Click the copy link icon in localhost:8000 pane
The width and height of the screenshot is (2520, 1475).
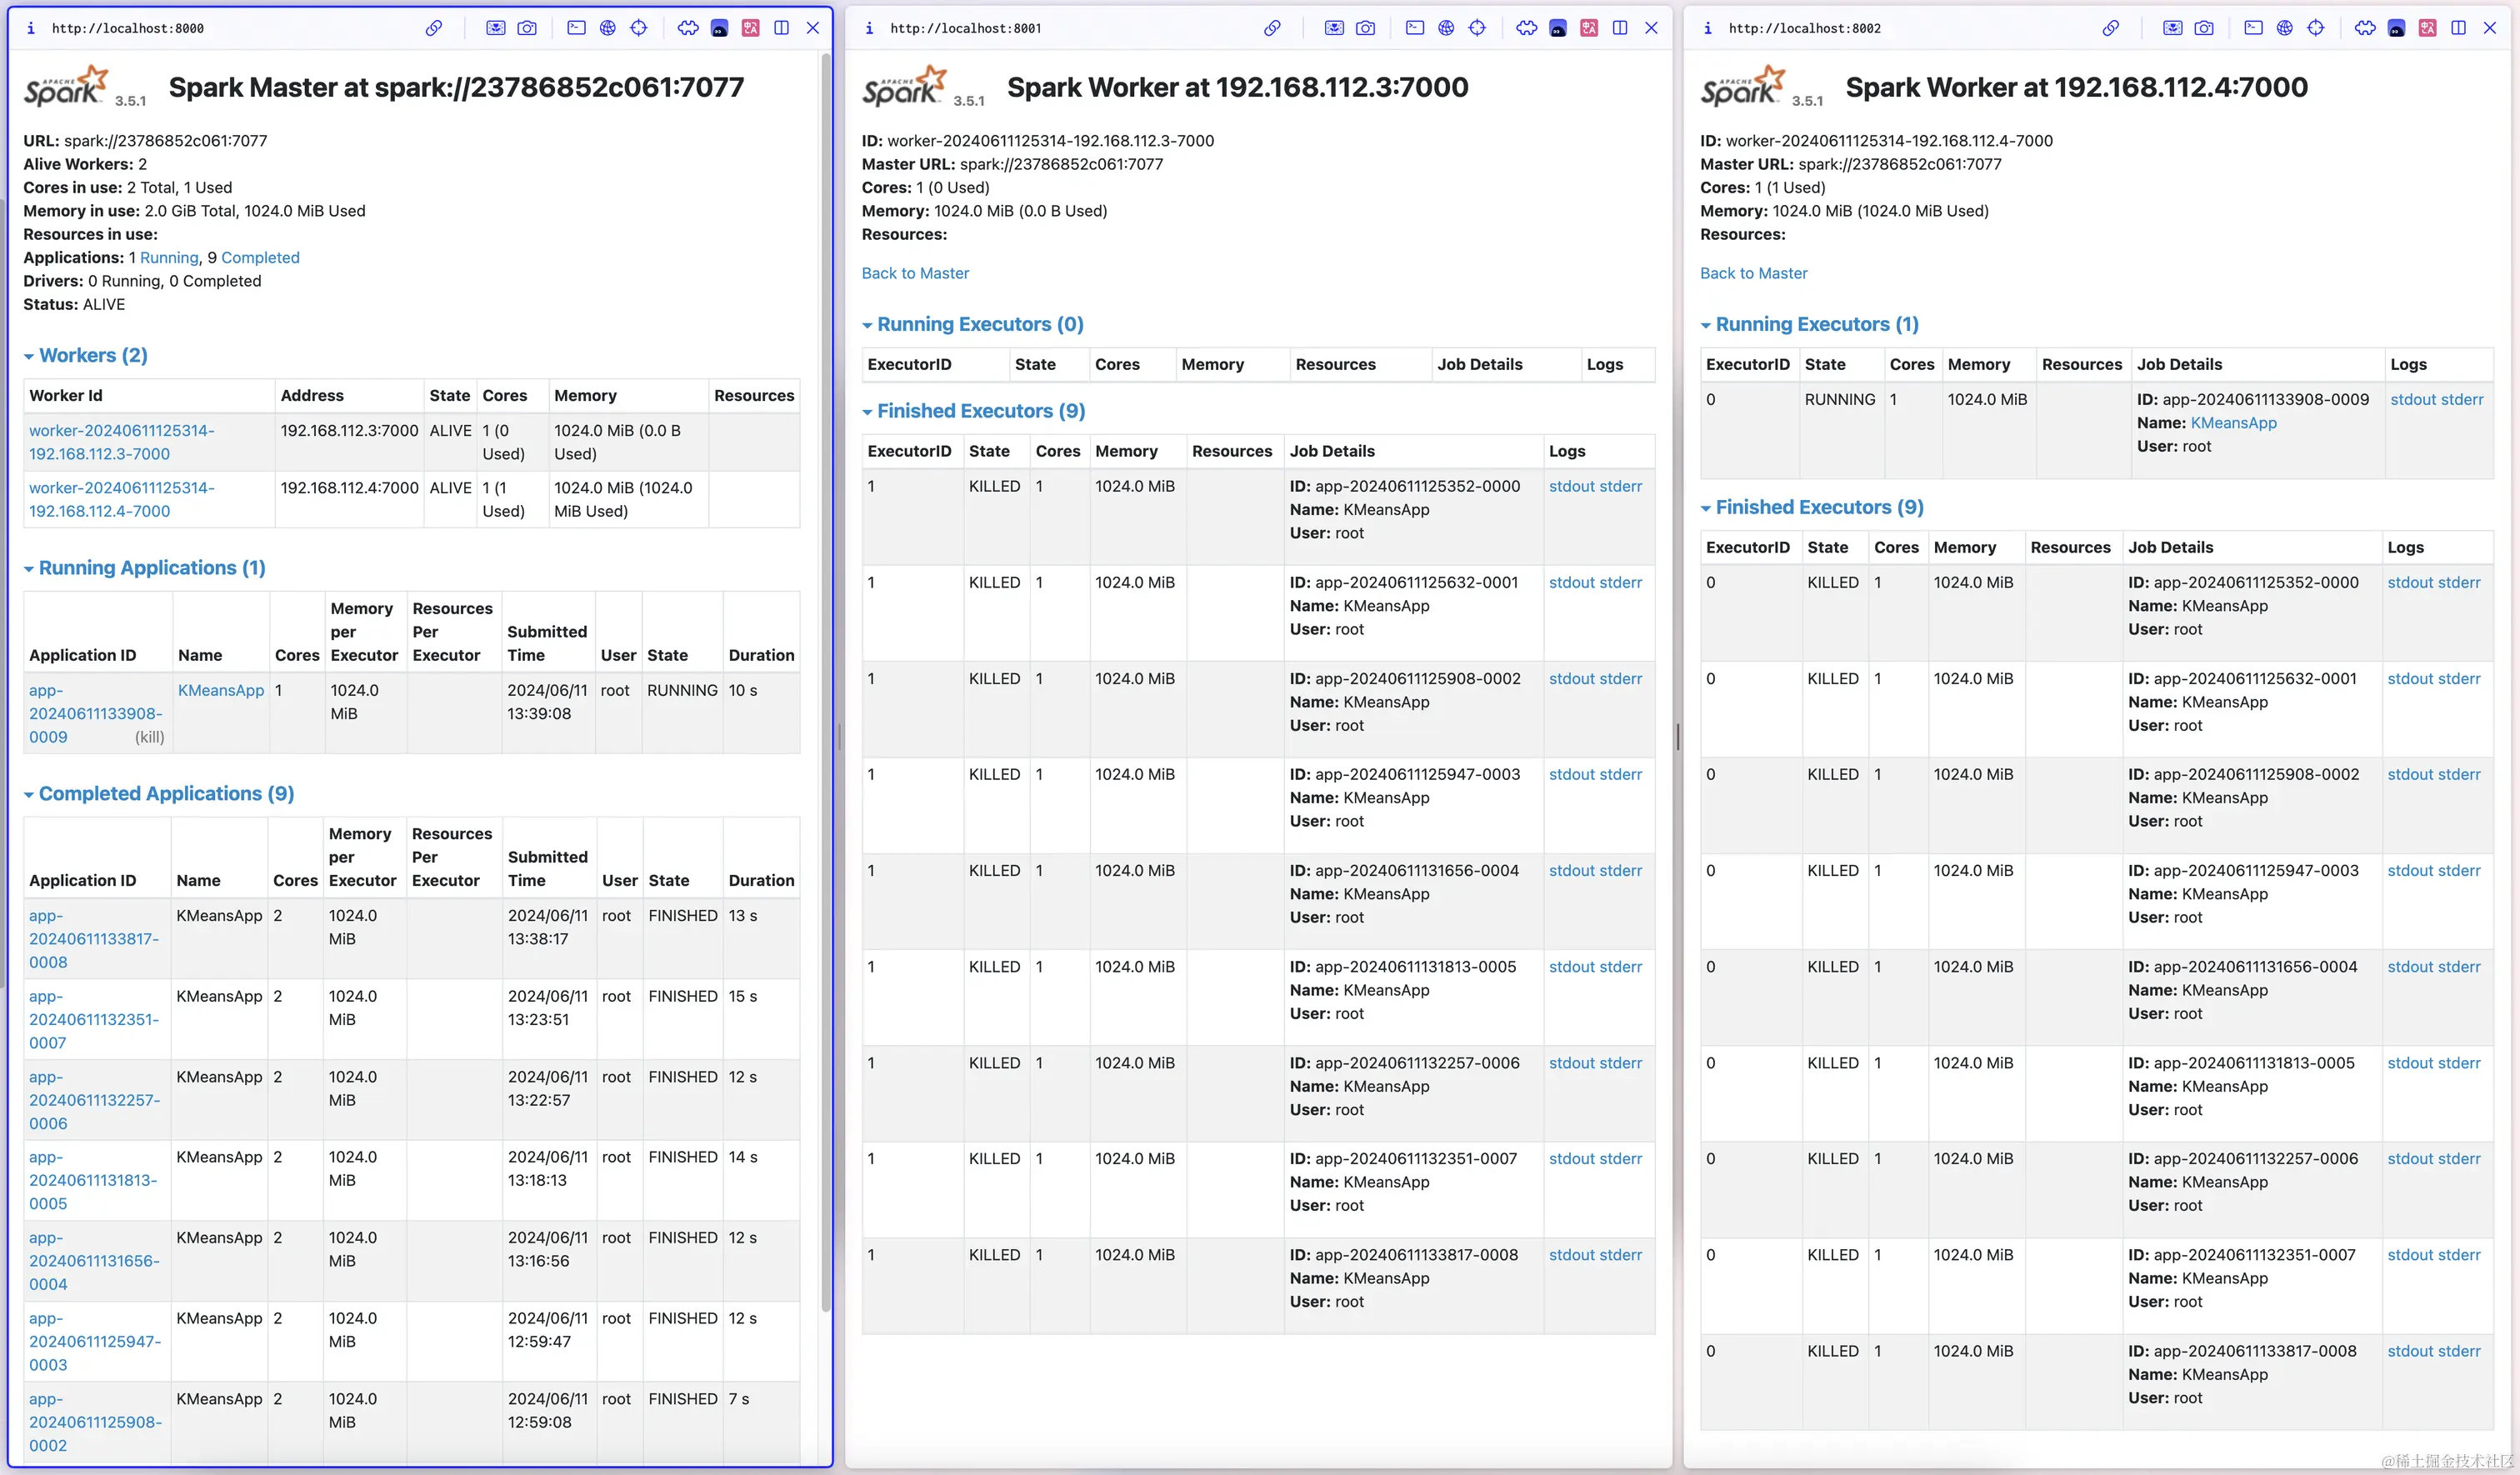(433, 28)
